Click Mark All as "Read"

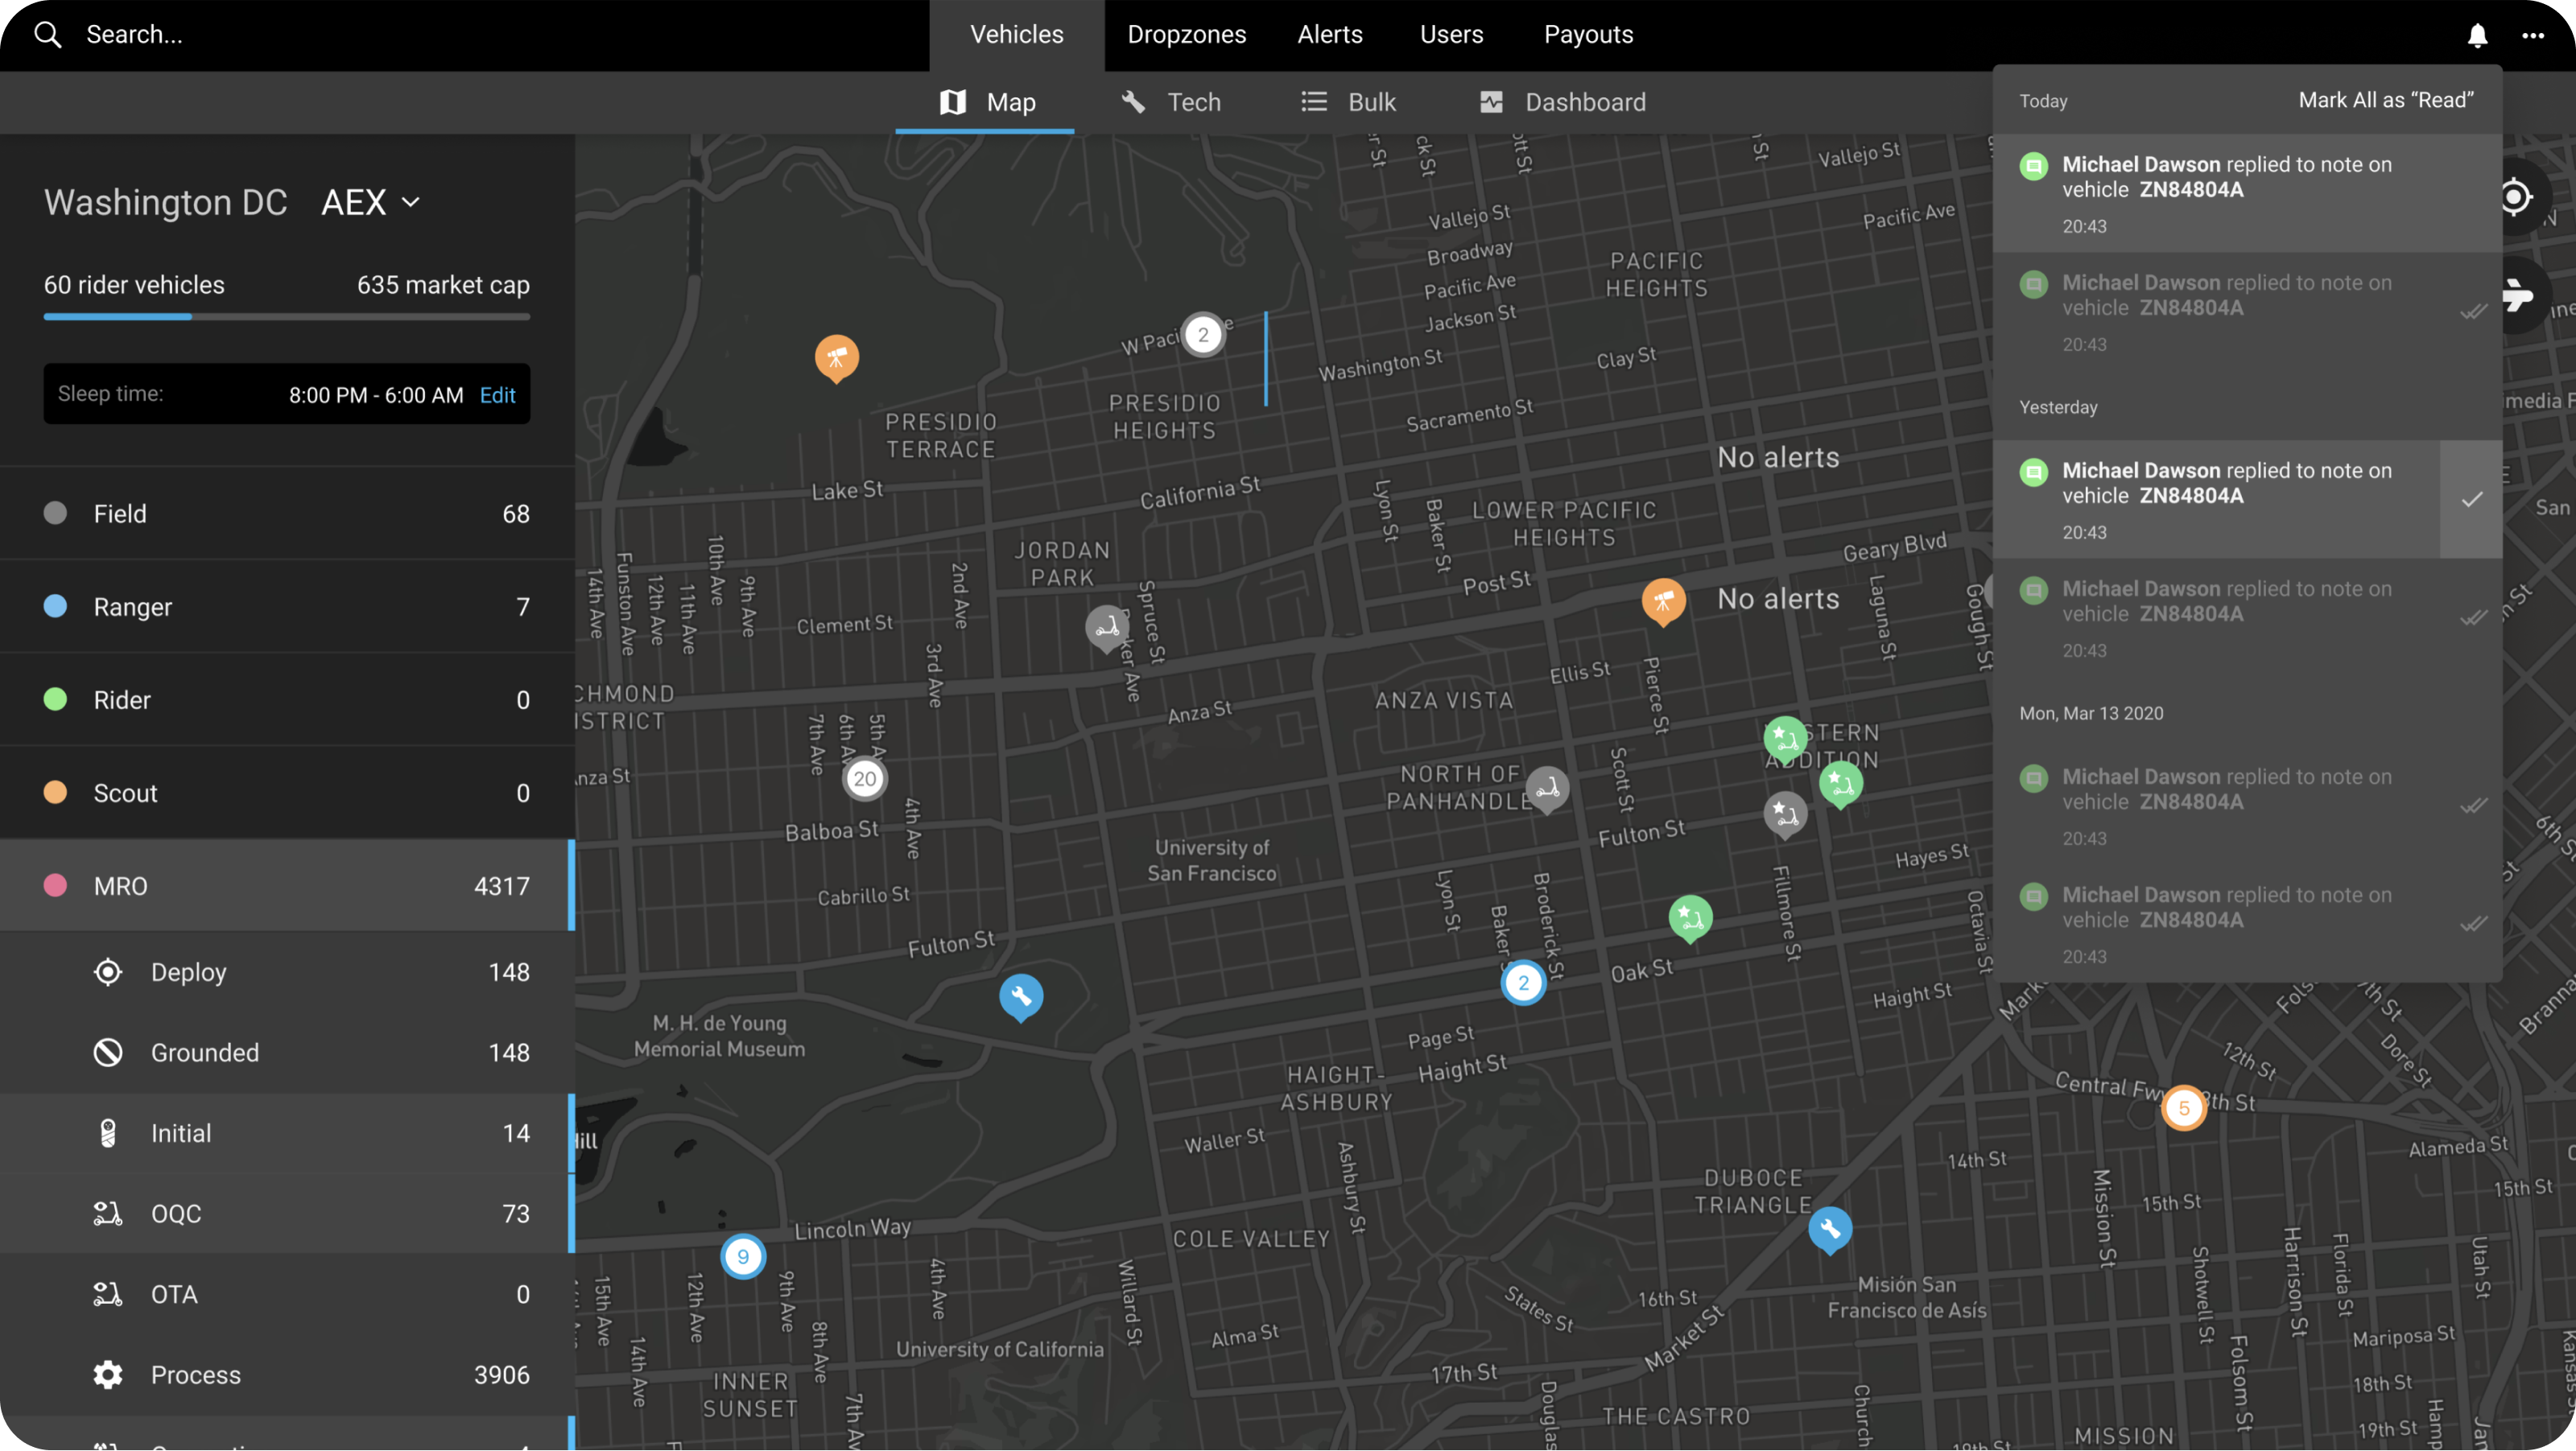coord(2386,100)
